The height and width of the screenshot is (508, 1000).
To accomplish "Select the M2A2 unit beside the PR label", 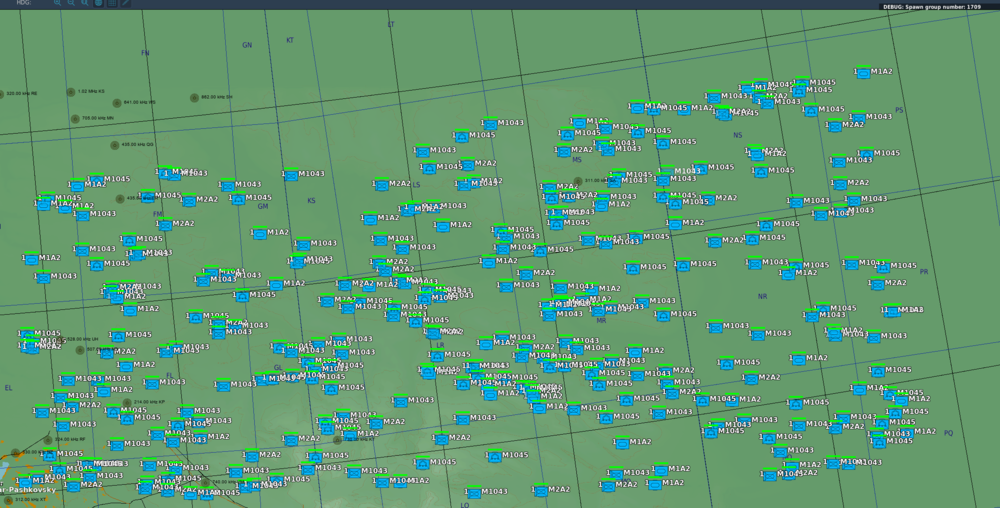I will click(x=878, y=284).
